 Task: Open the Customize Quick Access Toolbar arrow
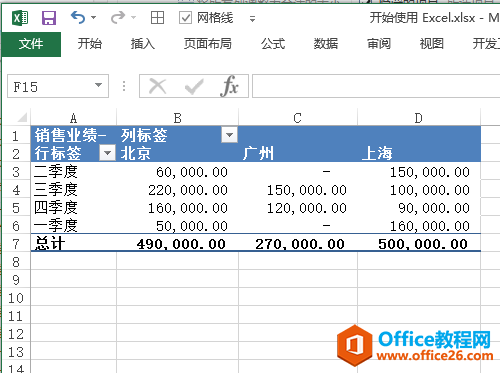(252, 19)
